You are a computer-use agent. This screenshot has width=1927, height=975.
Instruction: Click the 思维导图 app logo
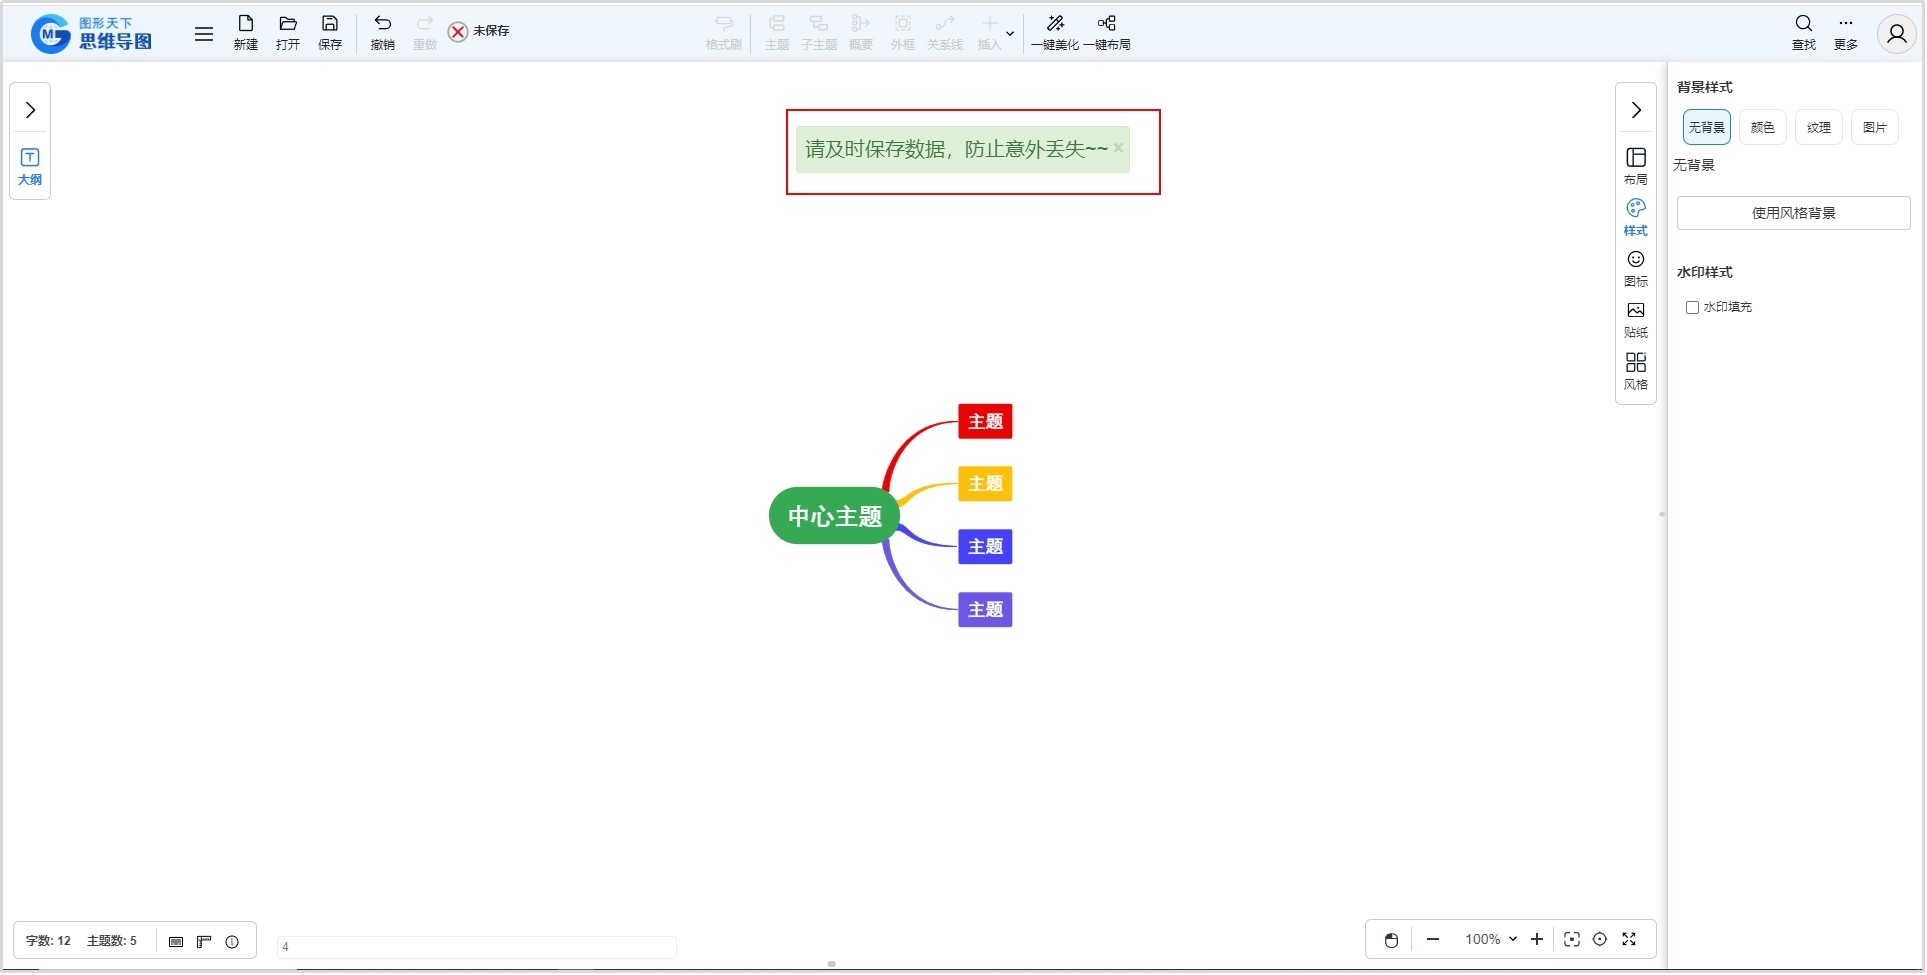[91, 34]
